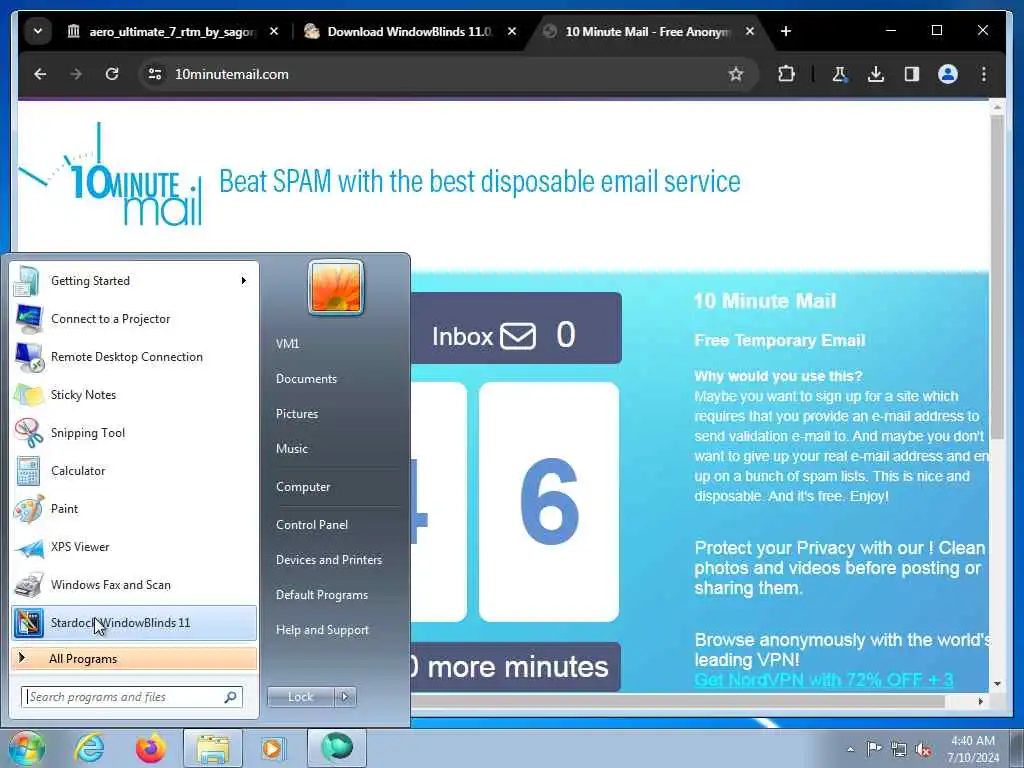The image size is (1024, 768).
Task: Open Music library
Action: (292, 449)
